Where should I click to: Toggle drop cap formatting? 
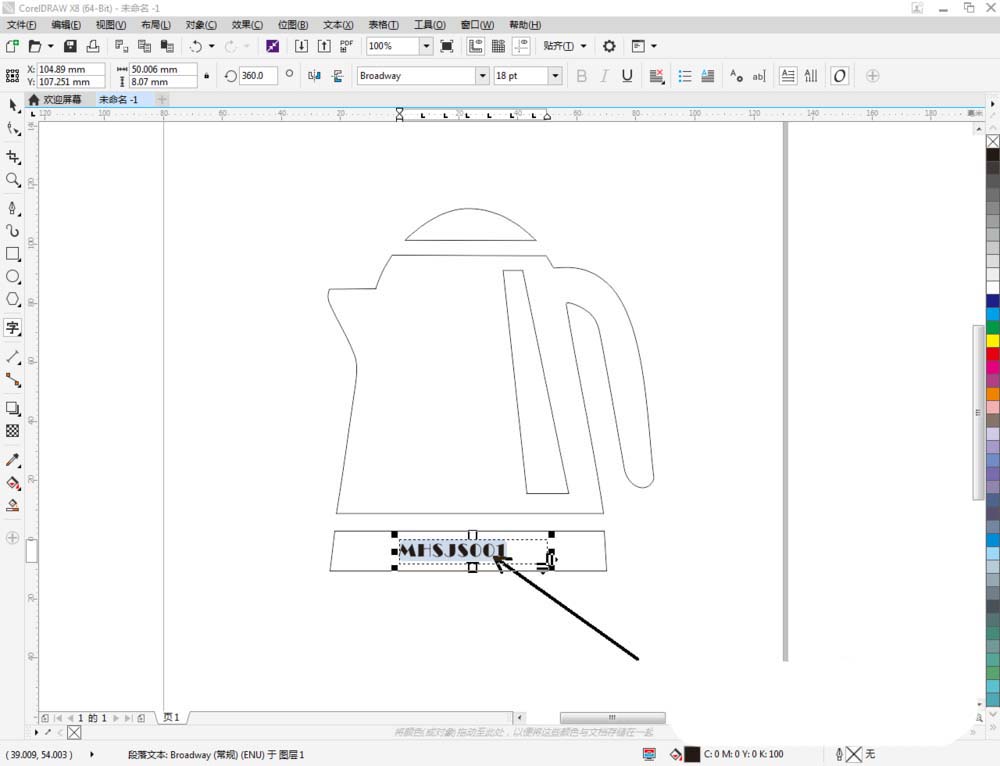pos(708,76)
